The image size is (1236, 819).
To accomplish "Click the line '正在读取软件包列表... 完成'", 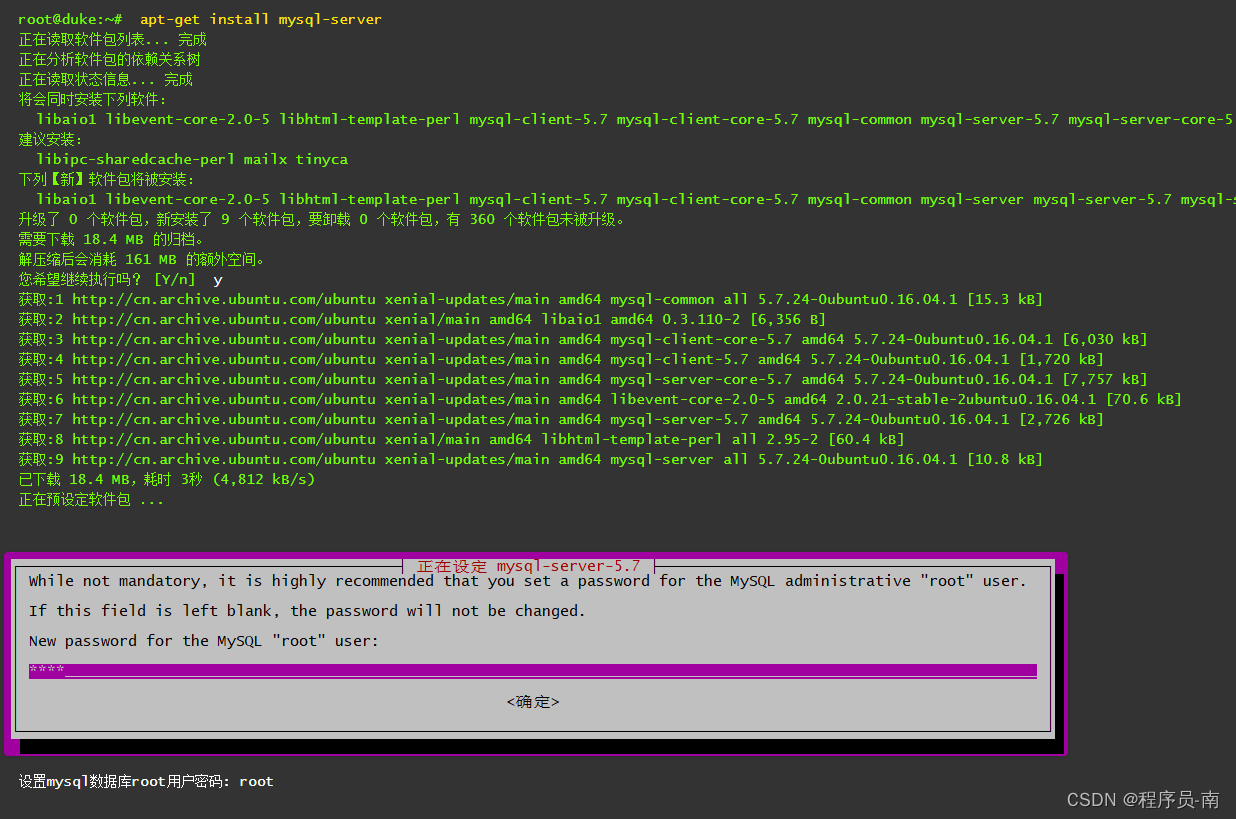I will 112,39.
